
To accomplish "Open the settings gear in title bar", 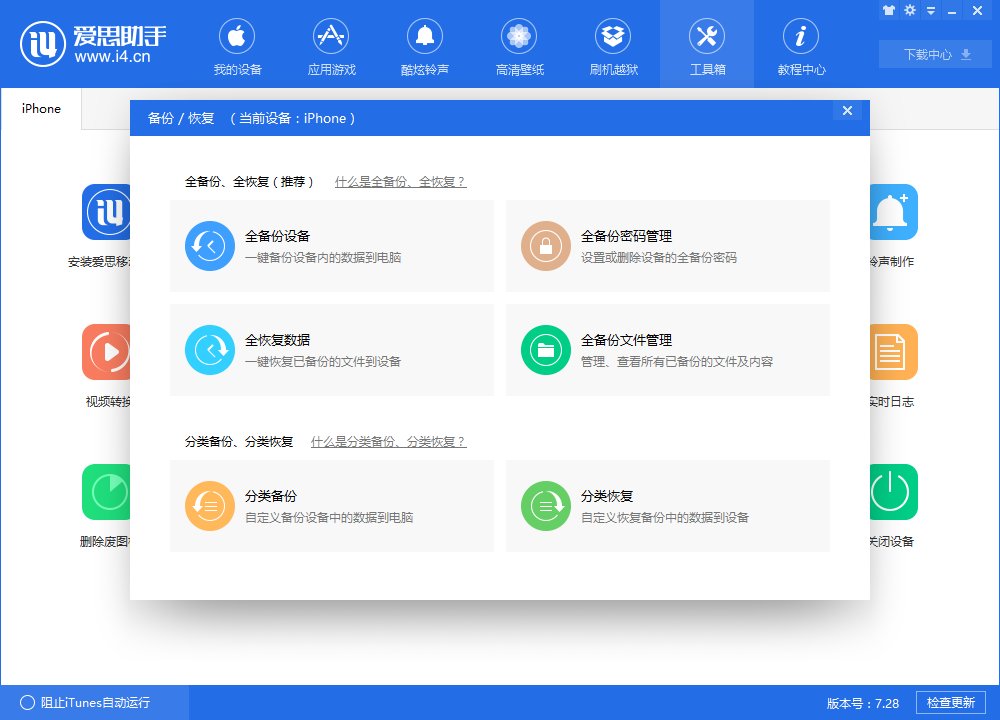I will point(910,11).
